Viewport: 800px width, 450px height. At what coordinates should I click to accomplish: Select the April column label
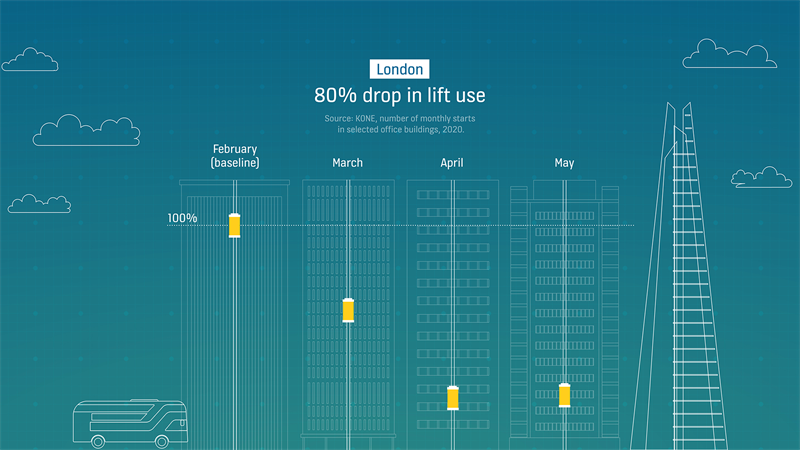(x=454, y=163)
